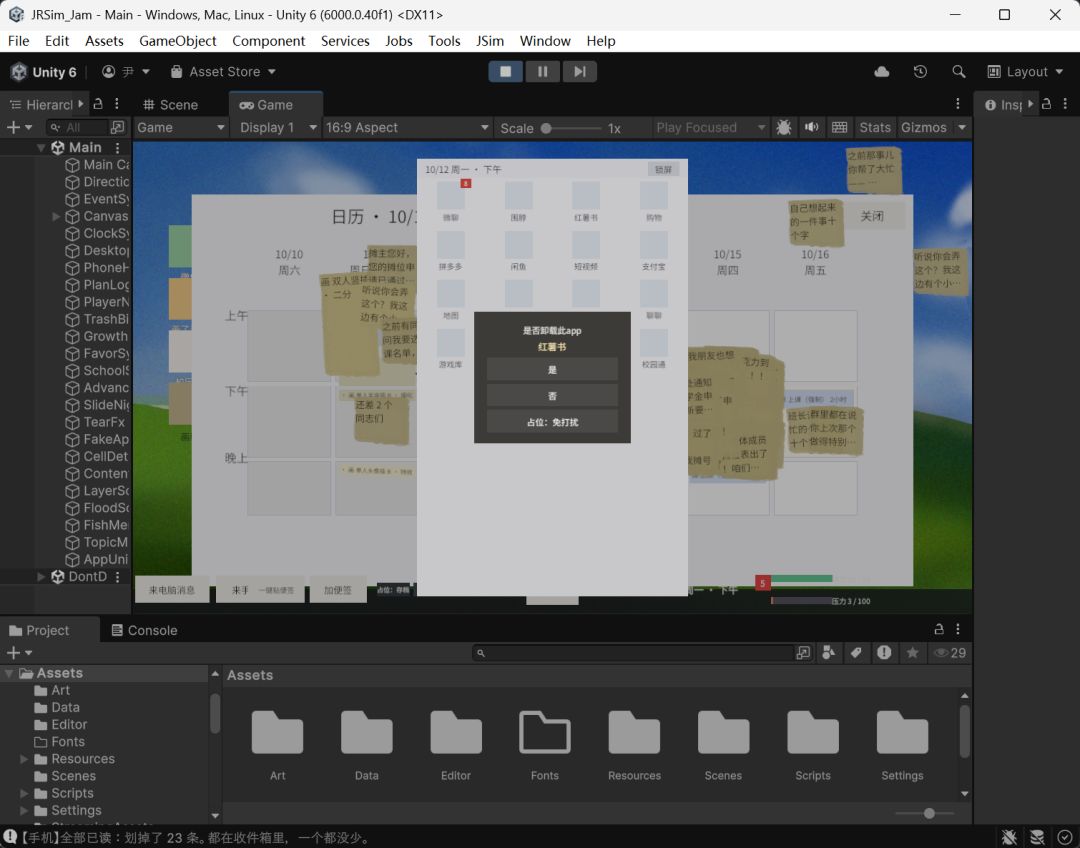This screenshot has height=848, width=1080.
Task: Open Game view three-dot menu
Action: (957, 104)
